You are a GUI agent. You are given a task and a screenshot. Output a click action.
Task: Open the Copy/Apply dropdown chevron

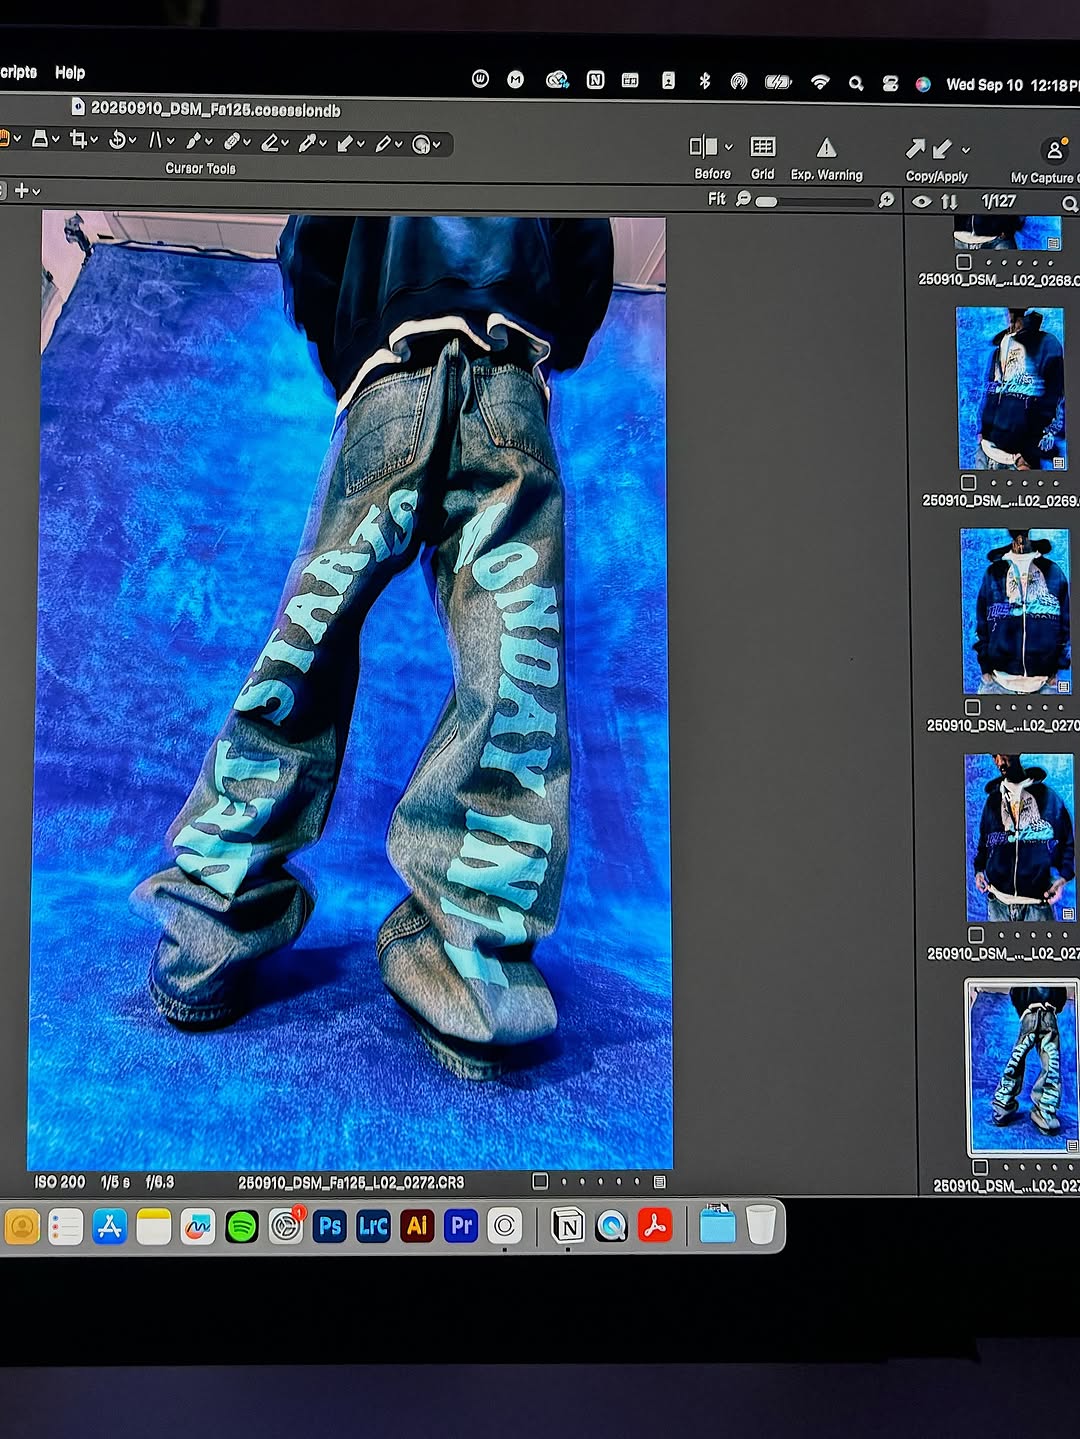966,150
